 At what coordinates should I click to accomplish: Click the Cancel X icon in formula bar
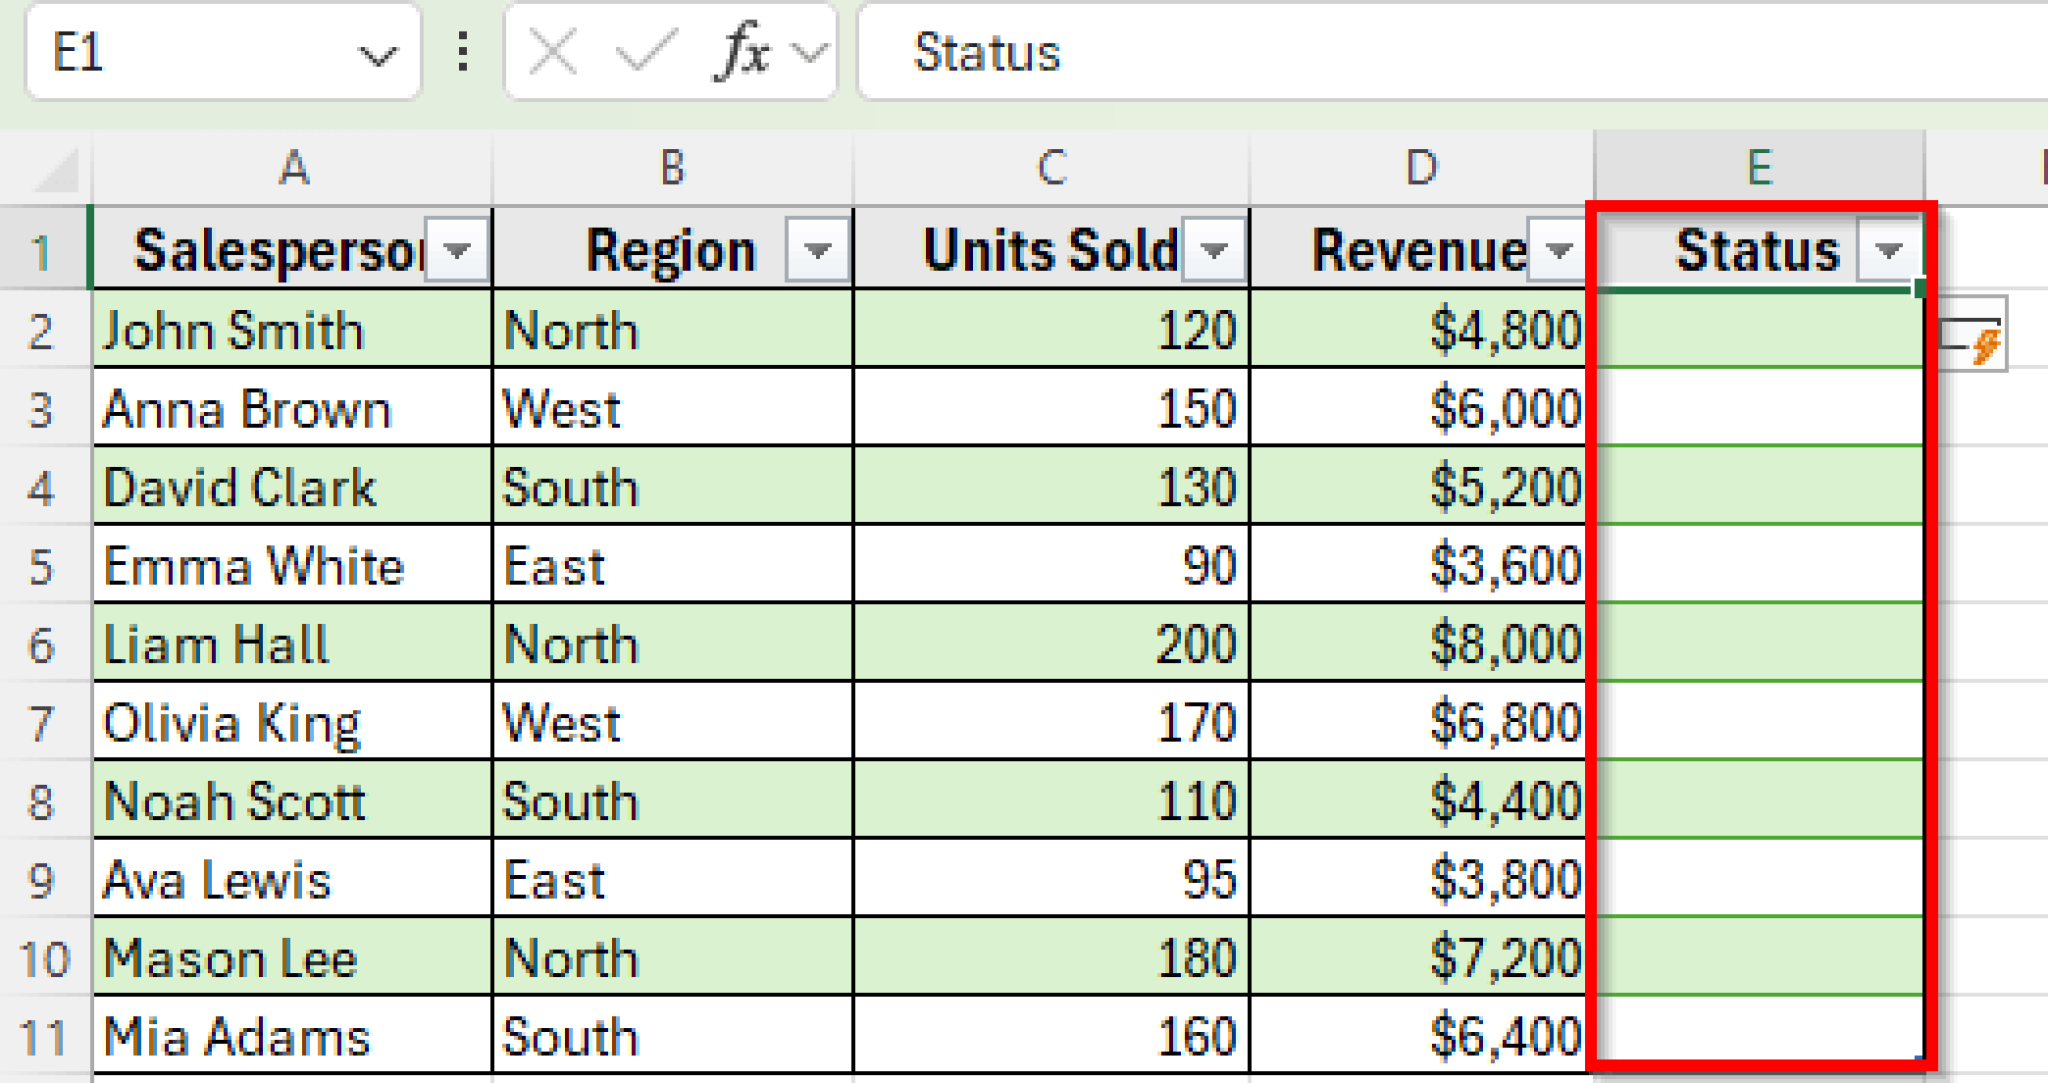(x=553, y=52)
